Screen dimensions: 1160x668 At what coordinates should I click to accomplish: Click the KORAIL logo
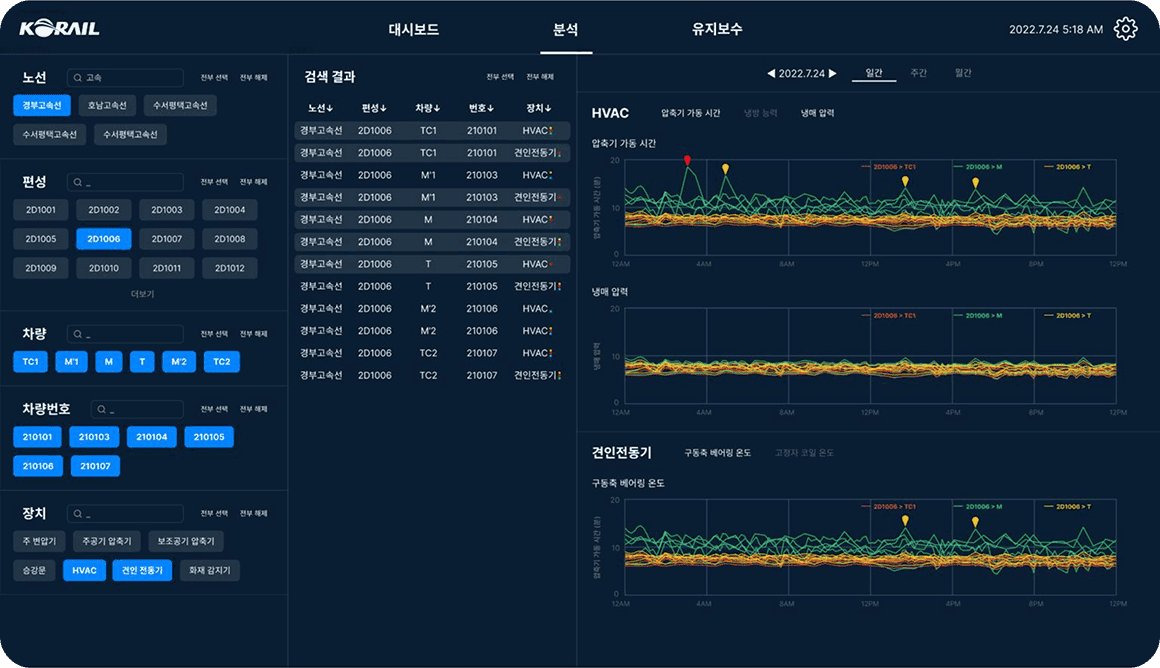(59, 29)
